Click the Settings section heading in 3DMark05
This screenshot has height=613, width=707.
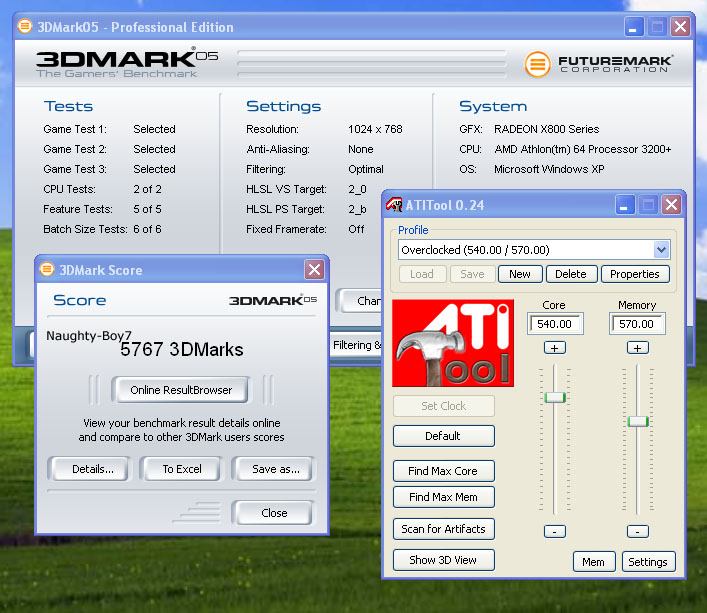pos(284,106)
